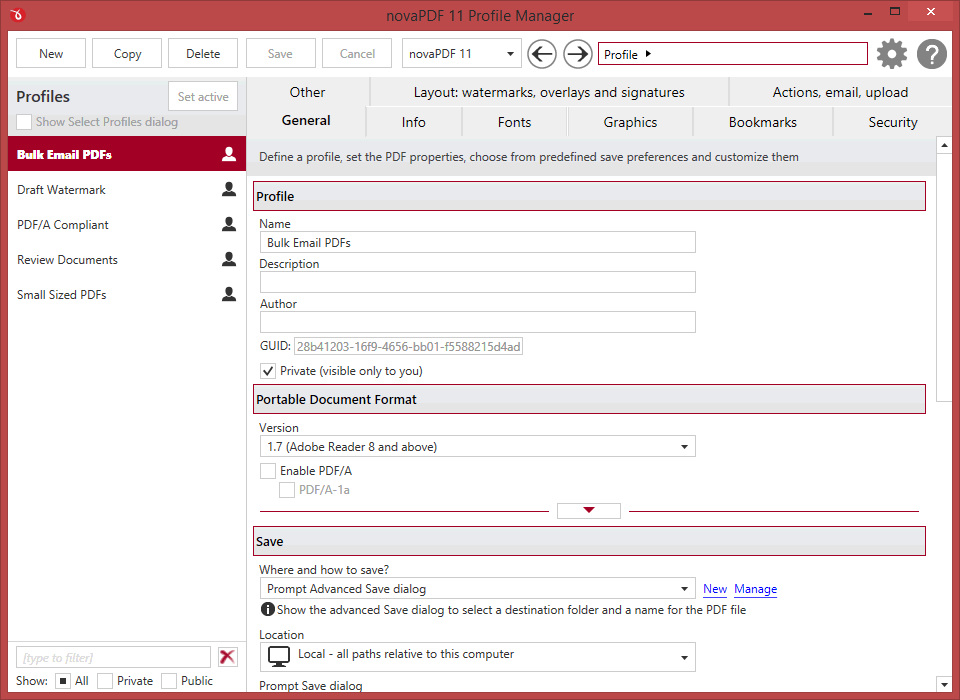Open the PDF Version dropdown

pyautogui.click(x=478, y=446)
